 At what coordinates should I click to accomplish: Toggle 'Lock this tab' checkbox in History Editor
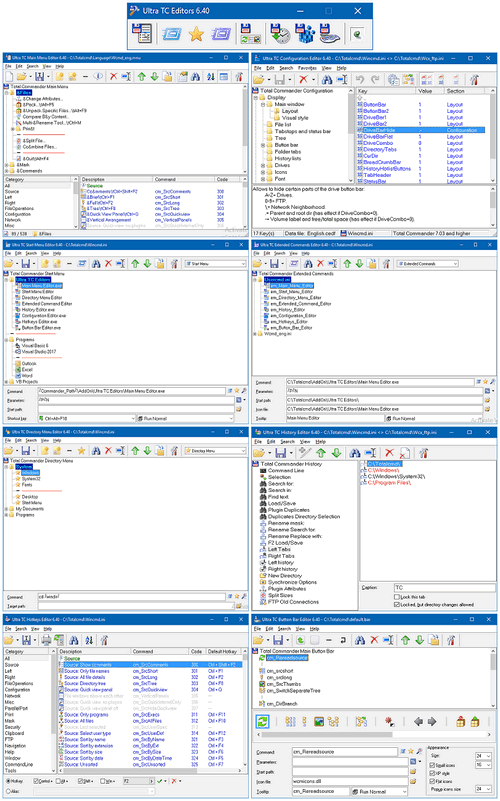[397, 597]
